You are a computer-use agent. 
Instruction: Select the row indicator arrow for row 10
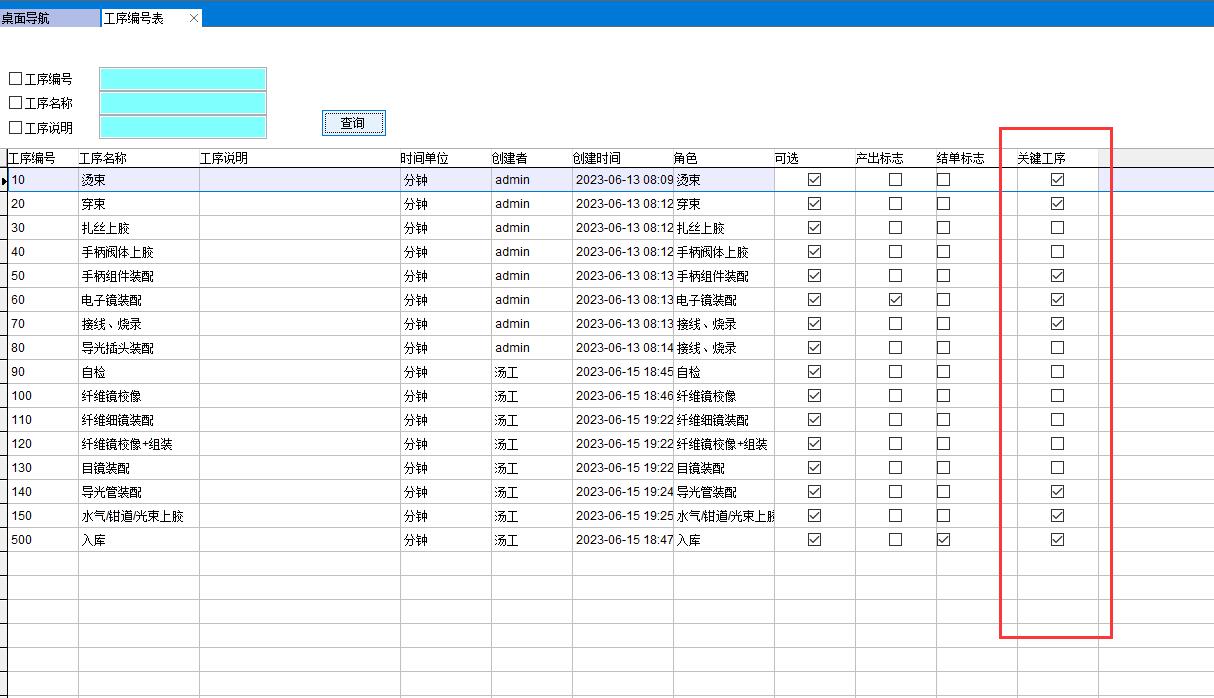point(4,181)
